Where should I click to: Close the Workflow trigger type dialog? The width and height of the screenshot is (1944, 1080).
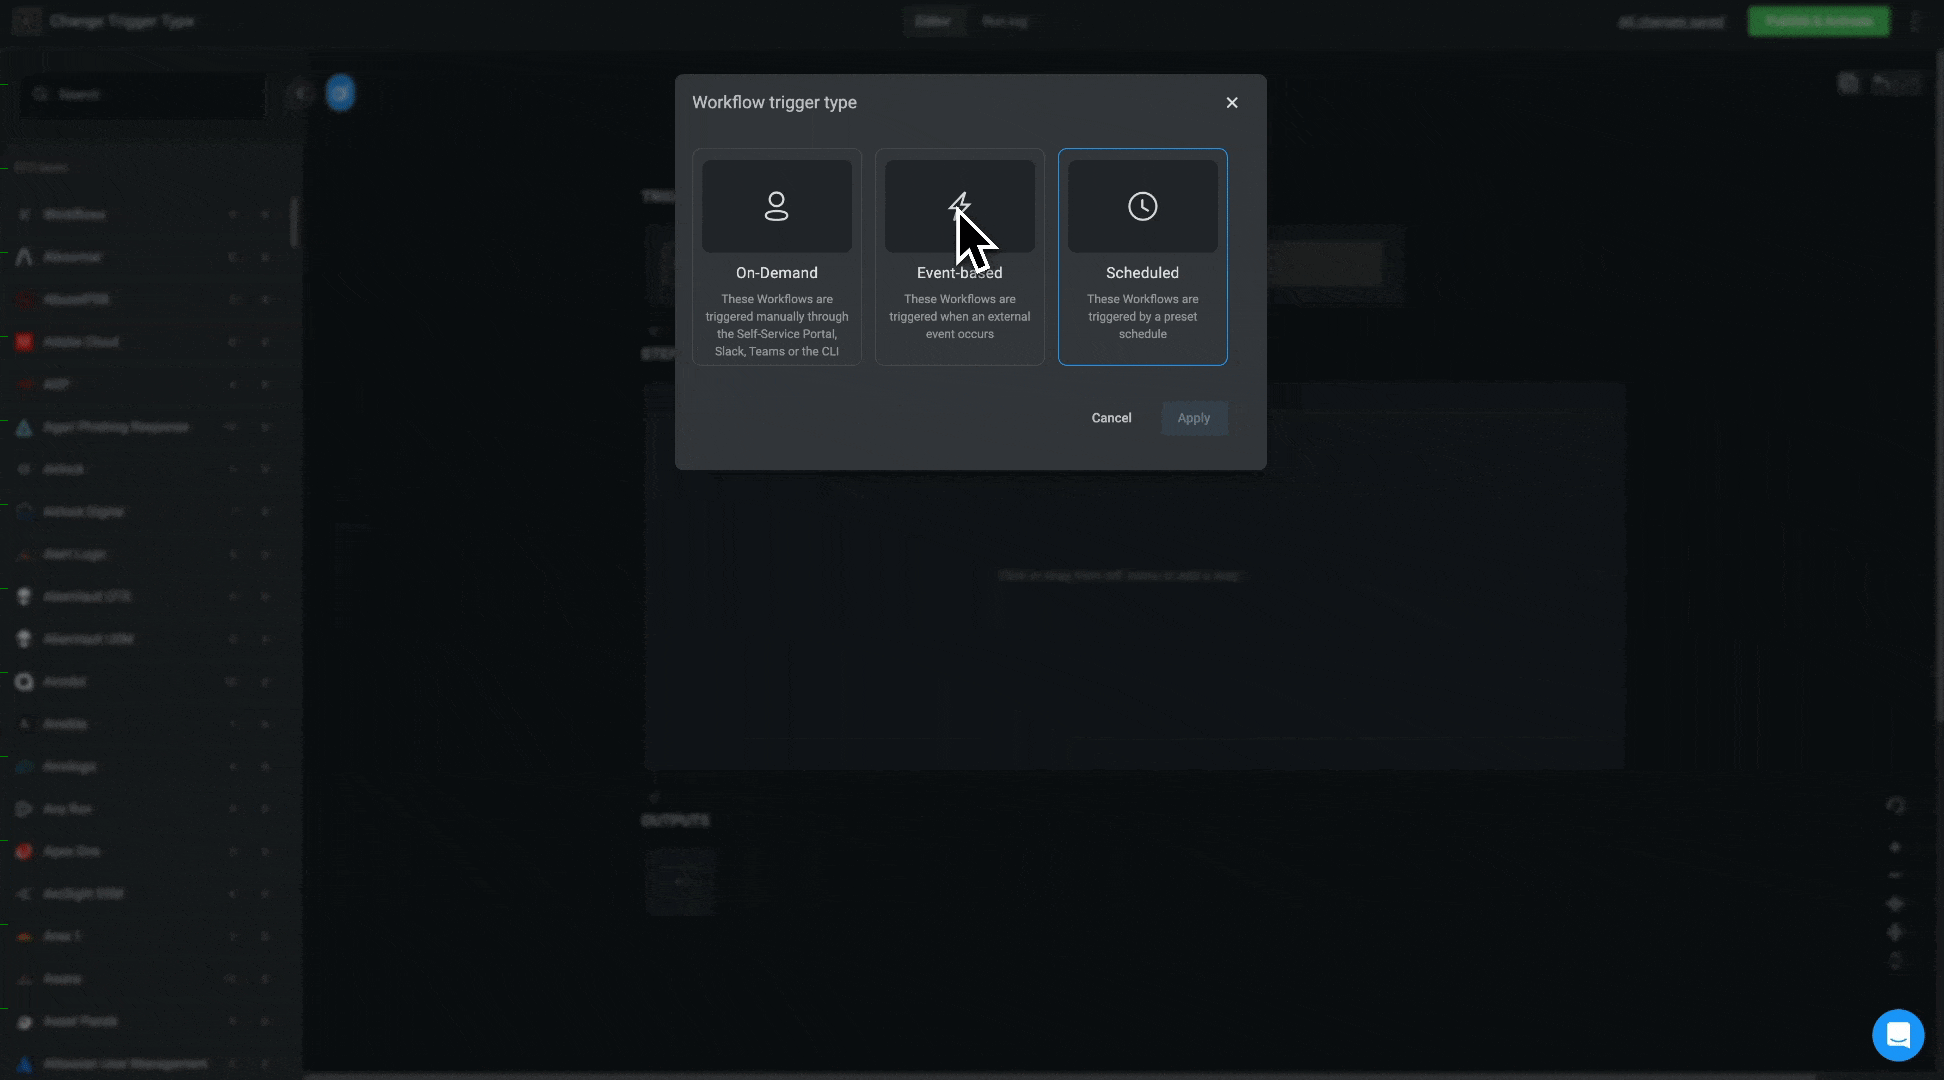coord(1231,103)
